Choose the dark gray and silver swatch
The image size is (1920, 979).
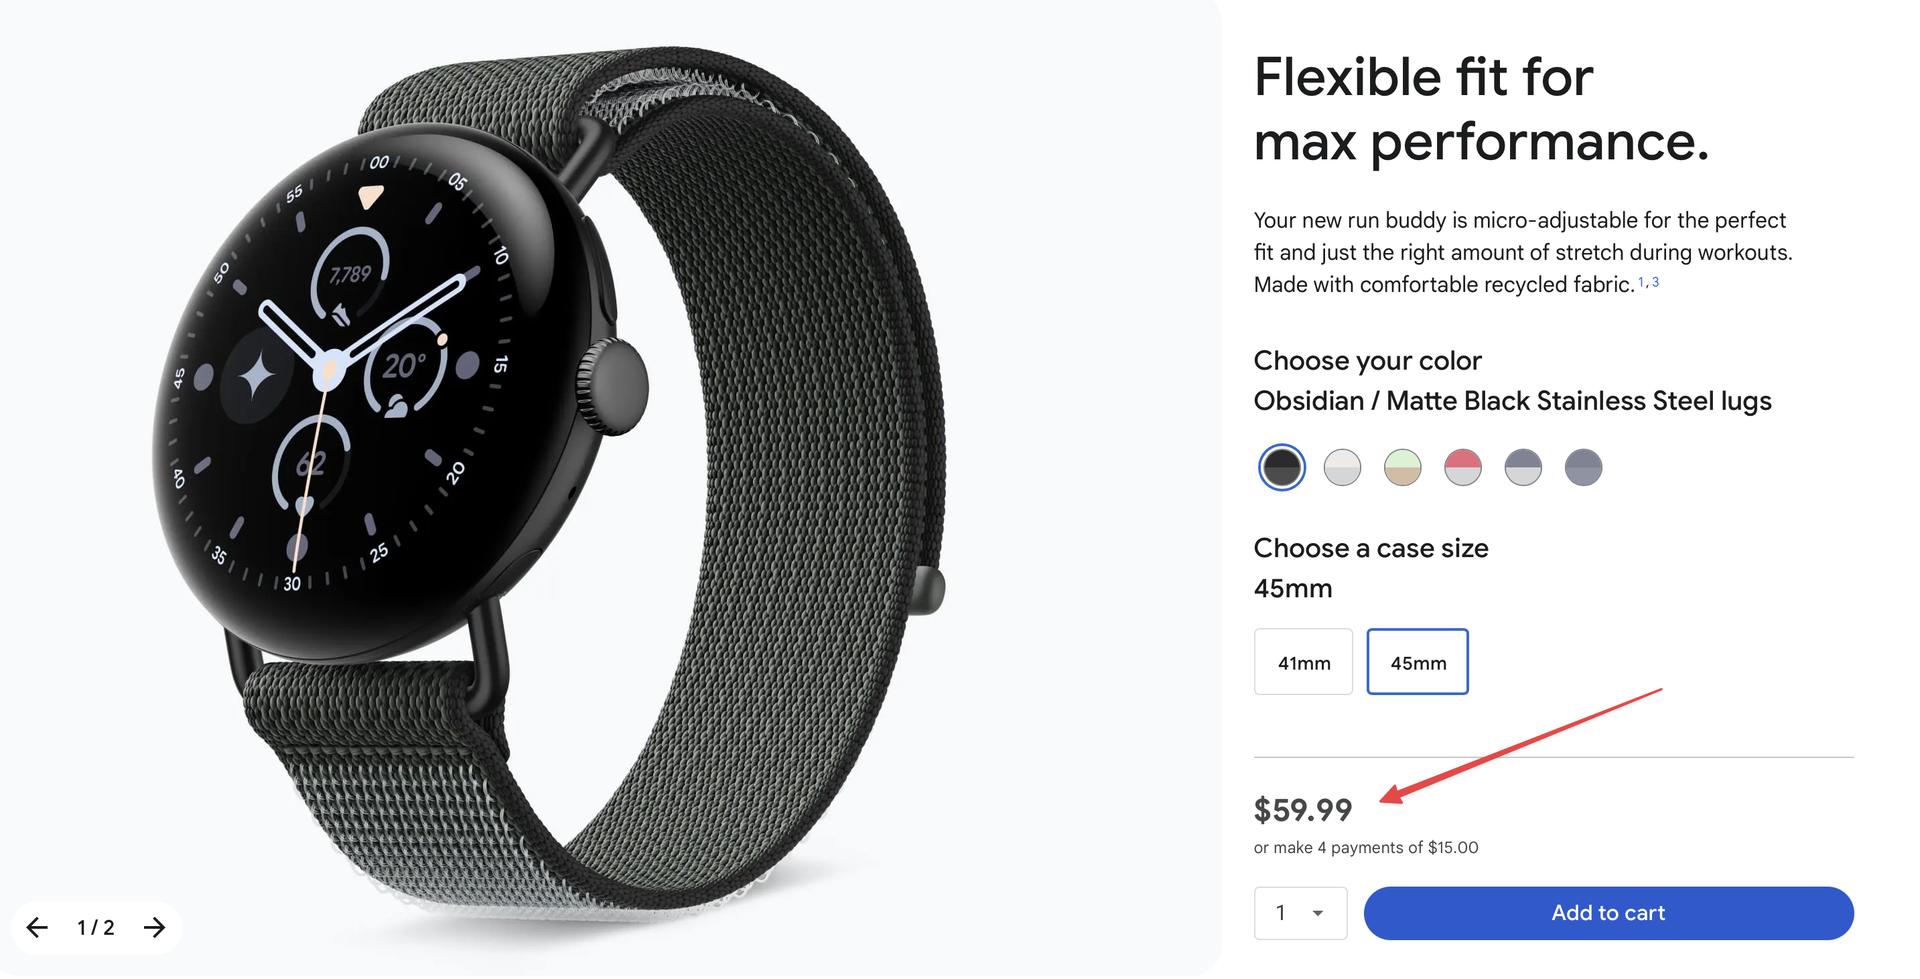1523,467
